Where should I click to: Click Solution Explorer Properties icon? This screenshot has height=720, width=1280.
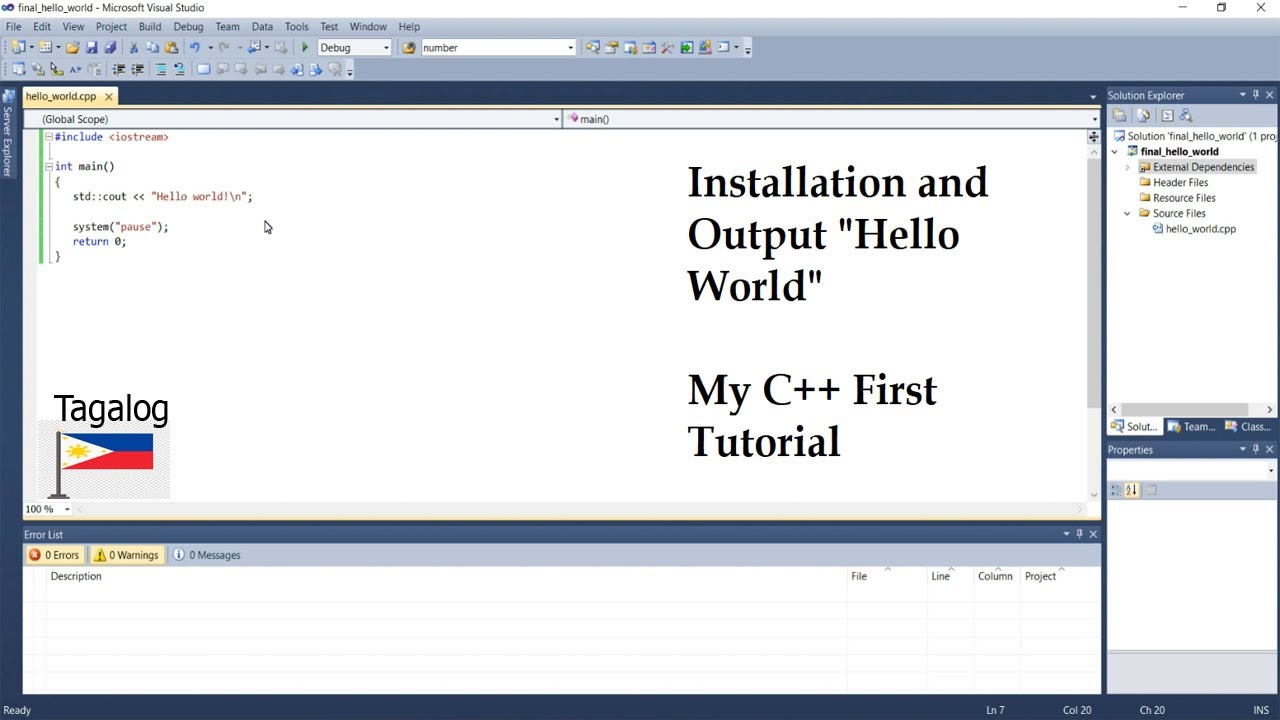coord(1119,116)
